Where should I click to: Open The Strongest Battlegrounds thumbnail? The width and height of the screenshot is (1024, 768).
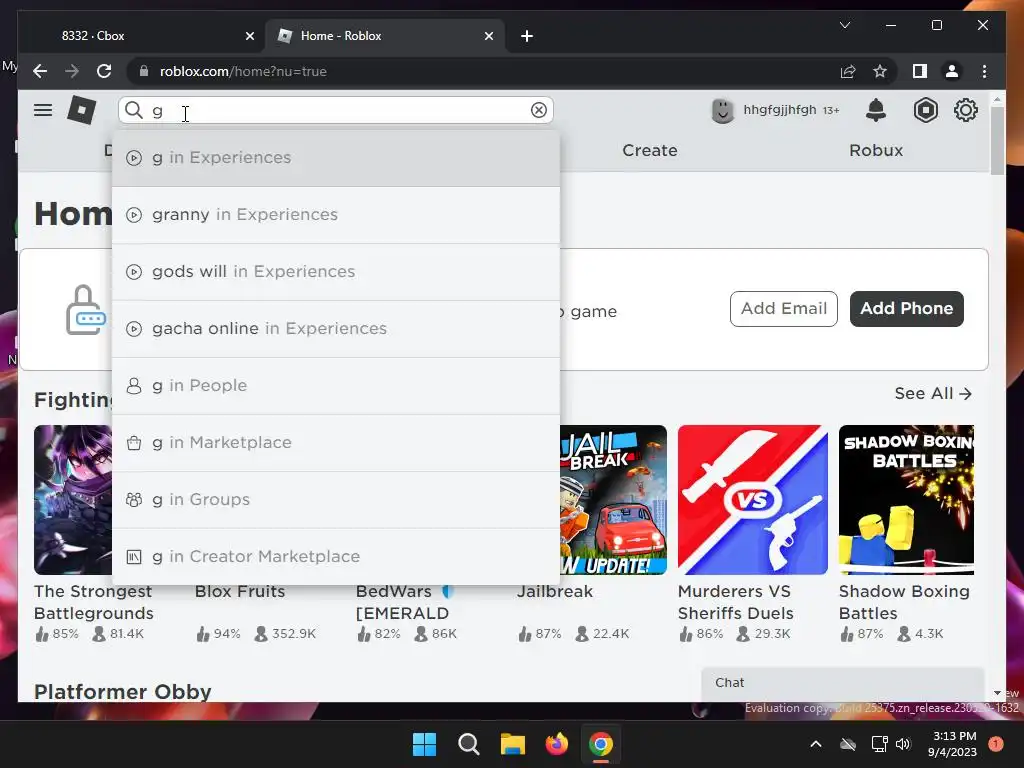(73, 500)
